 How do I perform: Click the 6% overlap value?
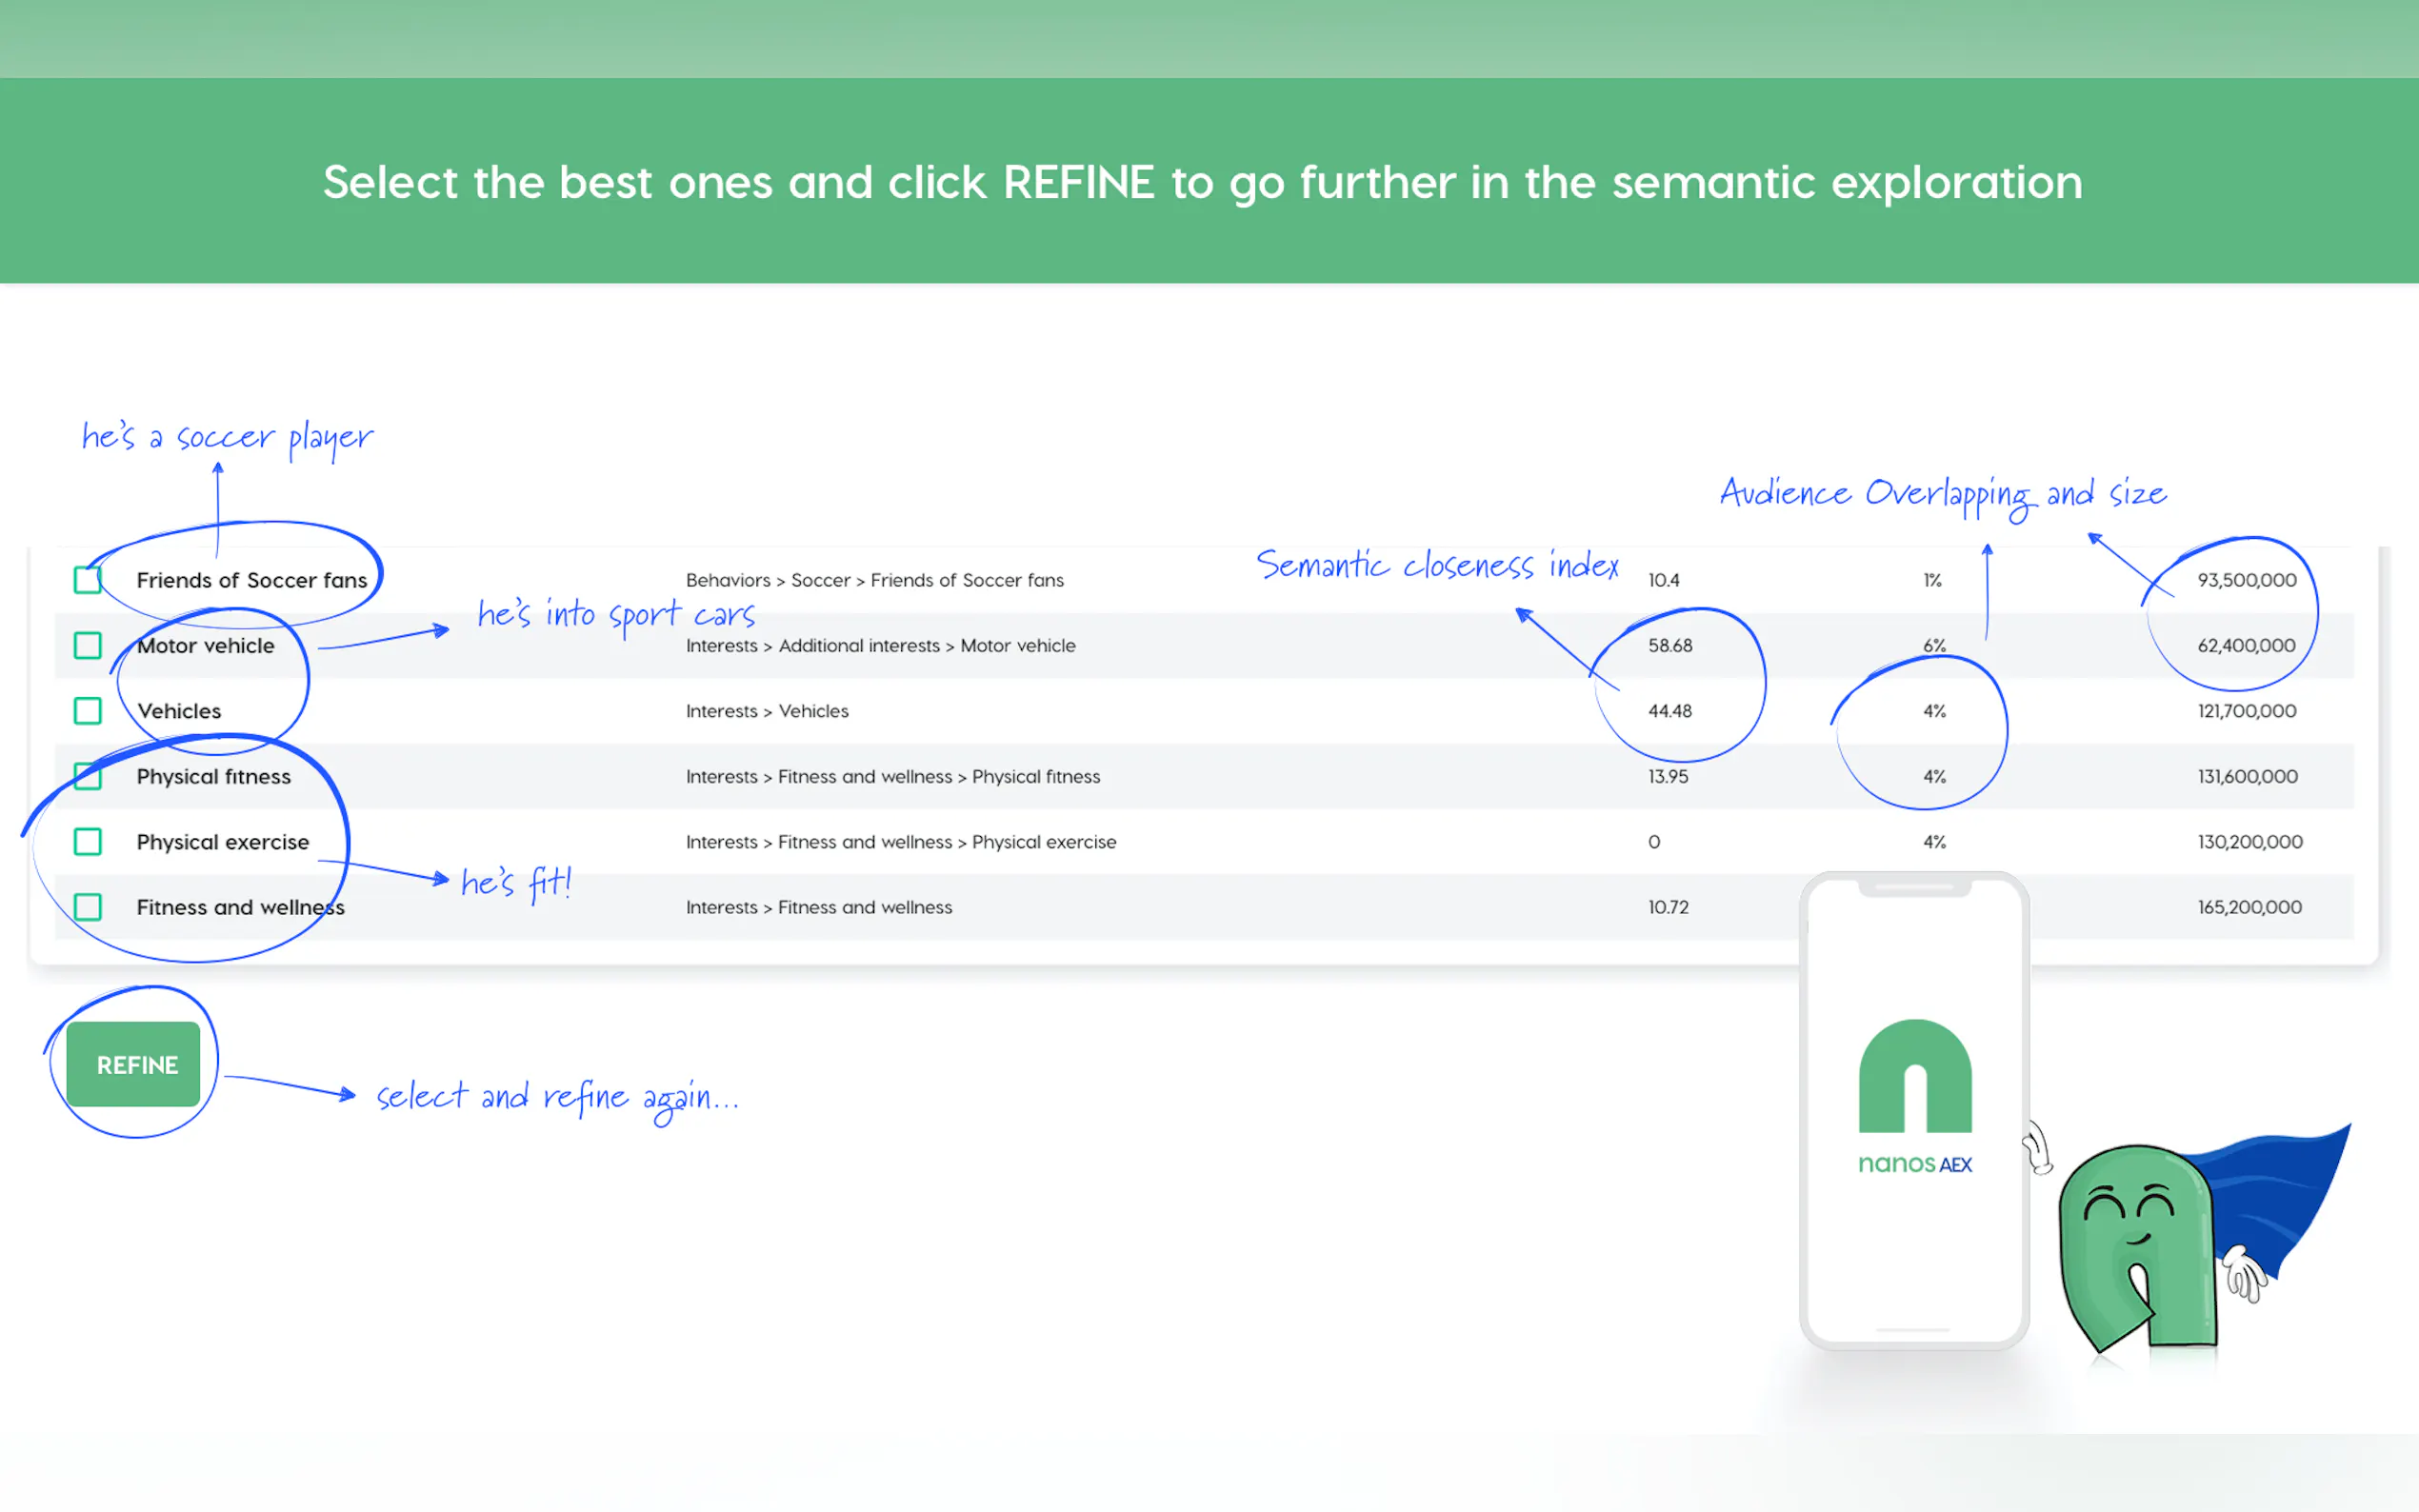(x=1934, y=646)
